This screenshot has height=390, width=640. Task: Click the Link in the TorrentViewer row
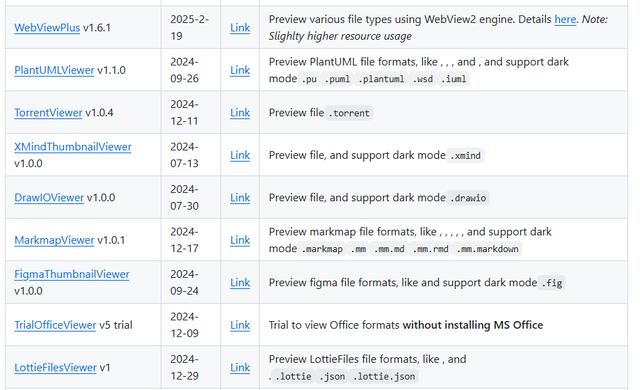click(x=240, y=113)
